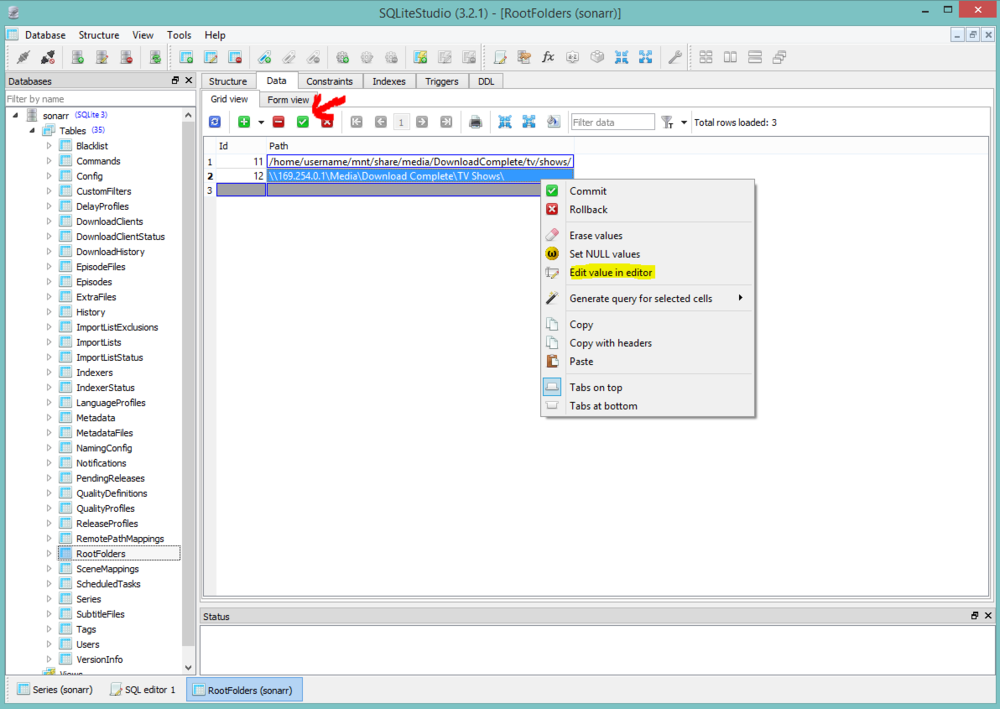The image size is (1000, 709).
Task: Click the green commit checkmark in toolbar
Action: click(302, 122)
